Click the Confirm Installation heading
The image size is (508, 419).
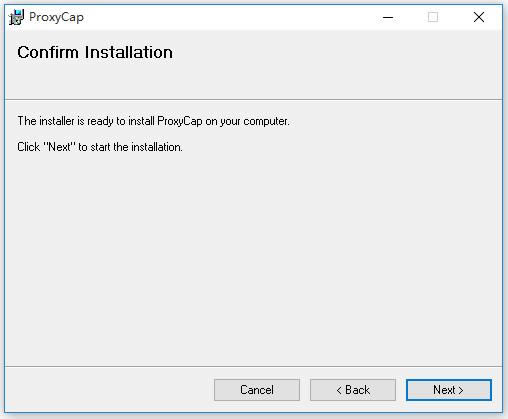coord(95,52)
